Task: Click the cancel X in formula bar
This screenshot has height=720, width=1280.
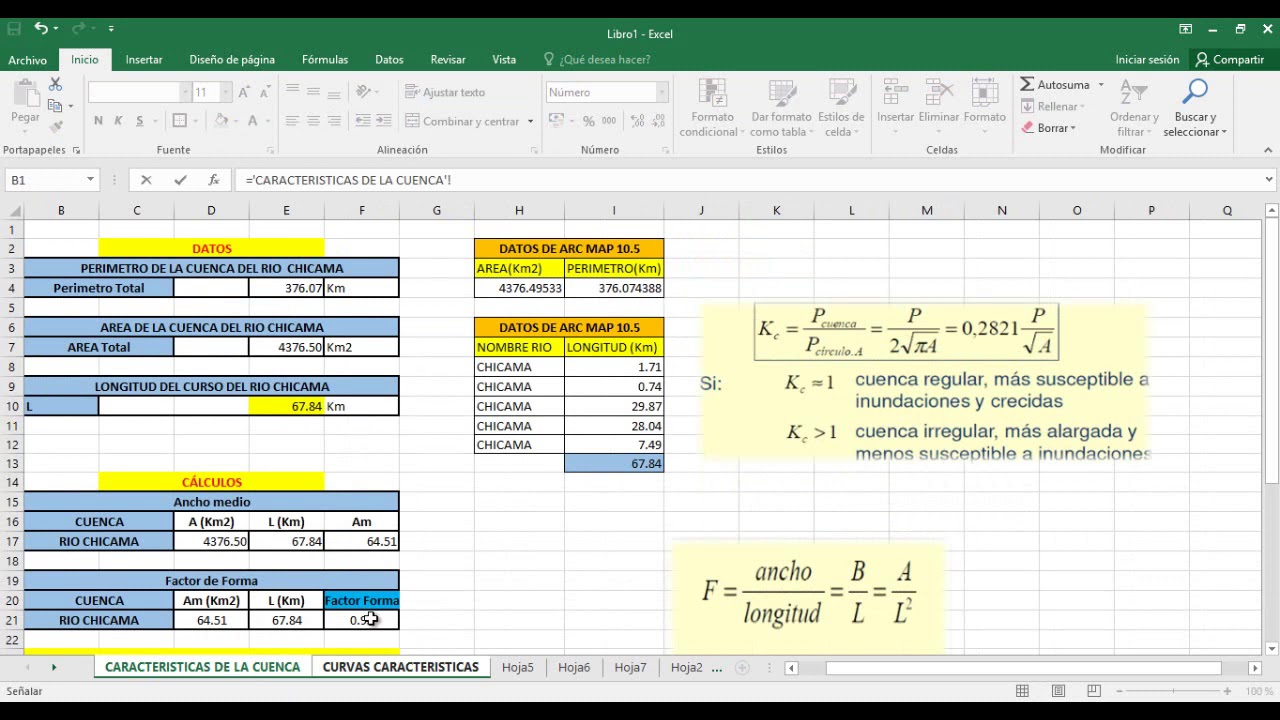Action: coord(146,180)
